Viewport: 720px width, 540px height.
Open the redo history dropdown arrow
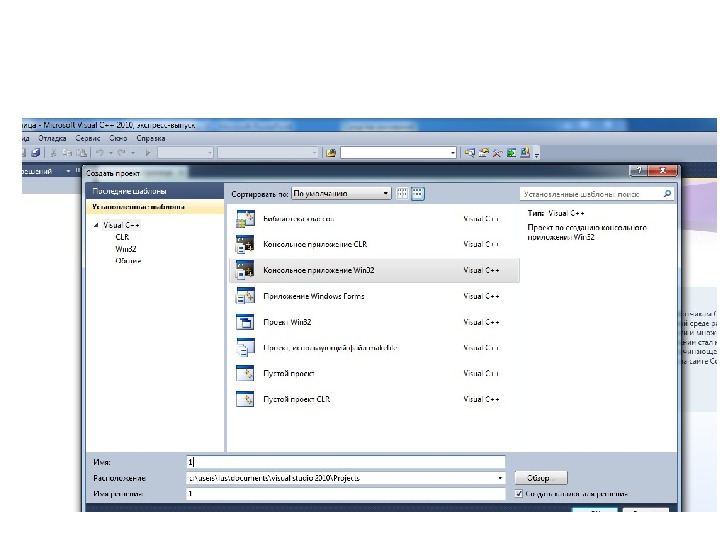(x=133, y=153)
